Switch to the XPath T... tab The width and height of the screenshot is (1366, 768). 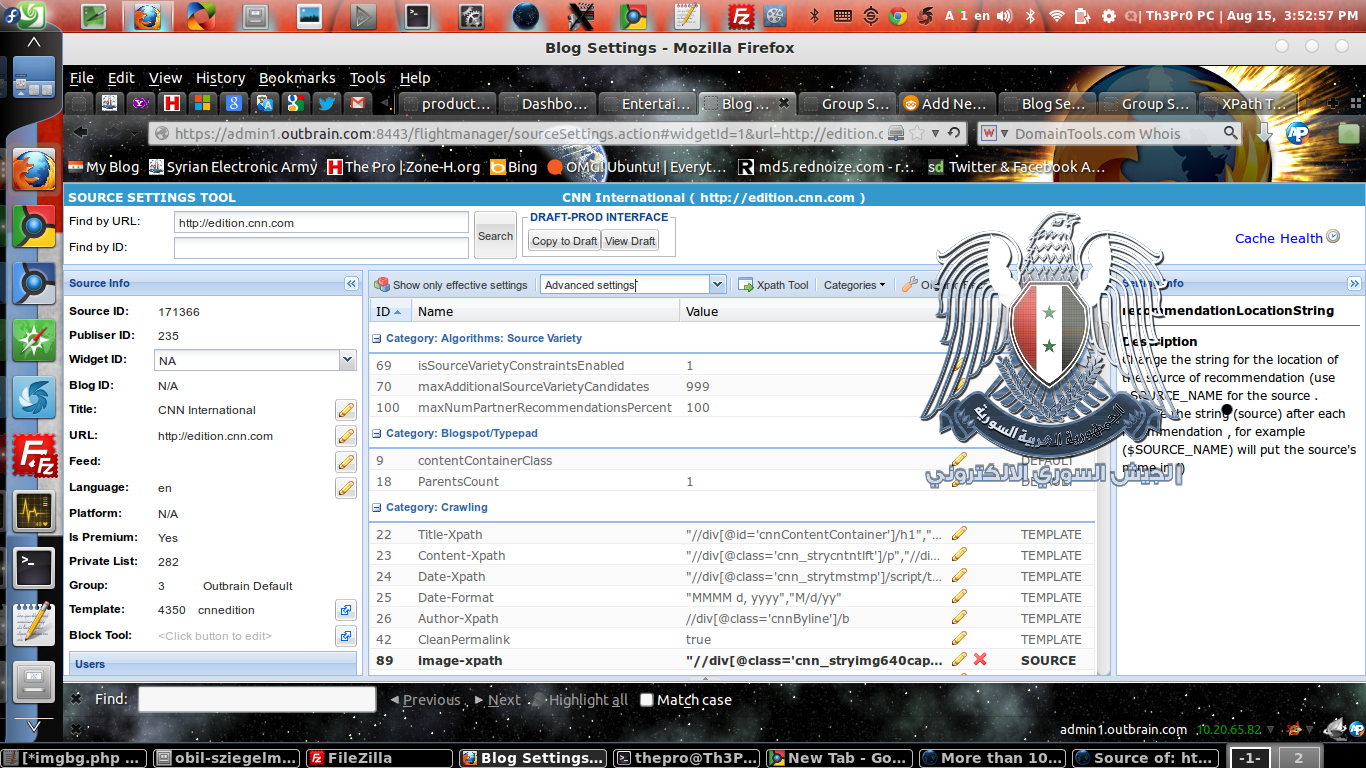pyautogui.click(x=1247, y=103)
